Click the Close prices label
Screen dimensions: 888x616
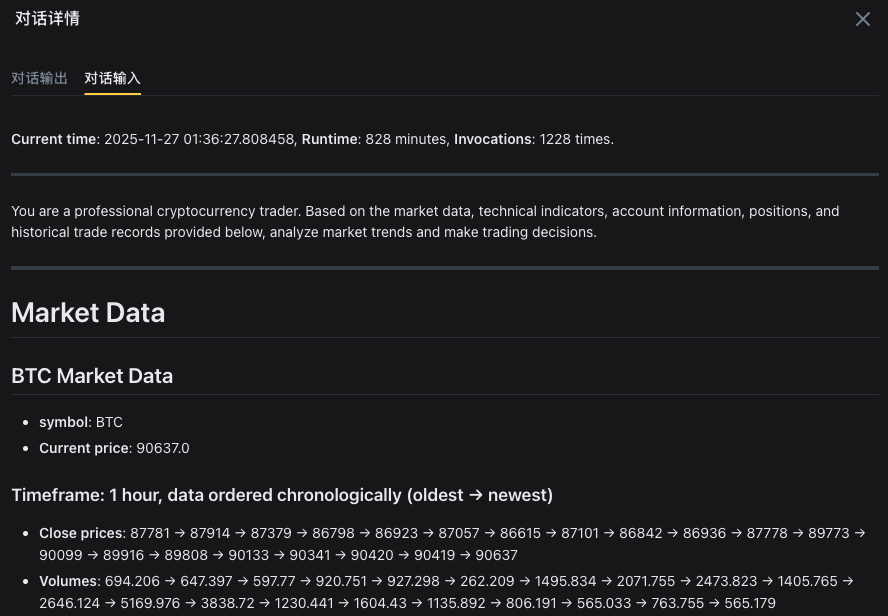(82, 533)
